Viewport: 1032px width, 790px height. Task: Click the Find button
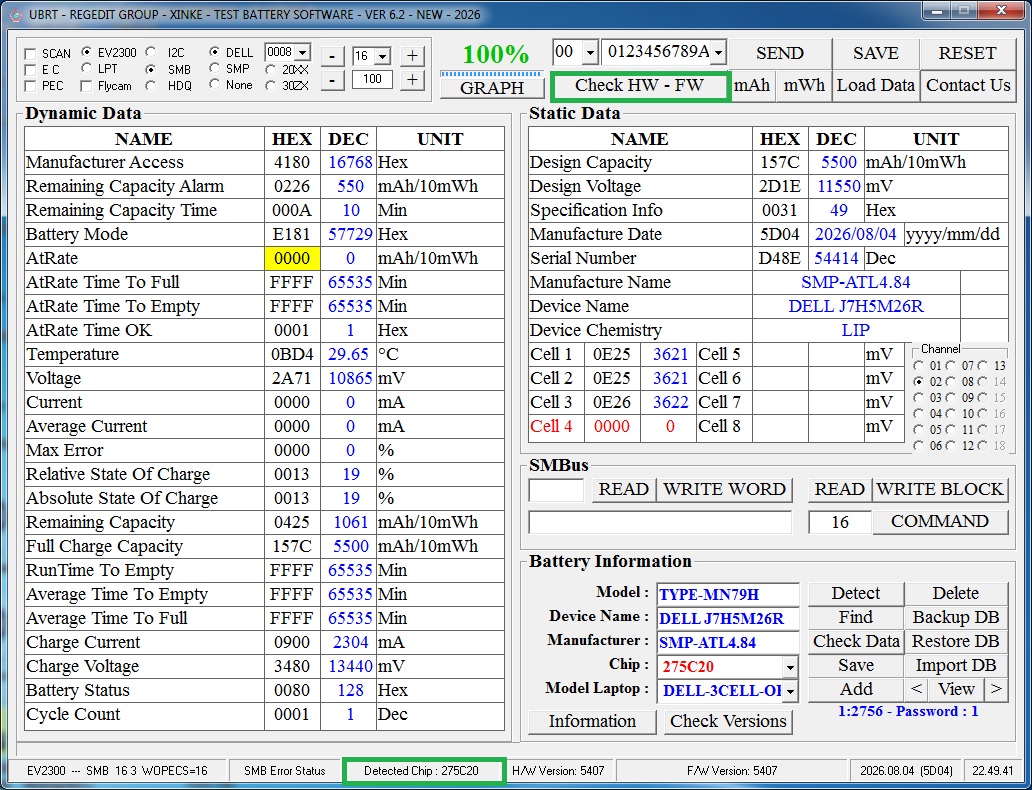point(856,618)
